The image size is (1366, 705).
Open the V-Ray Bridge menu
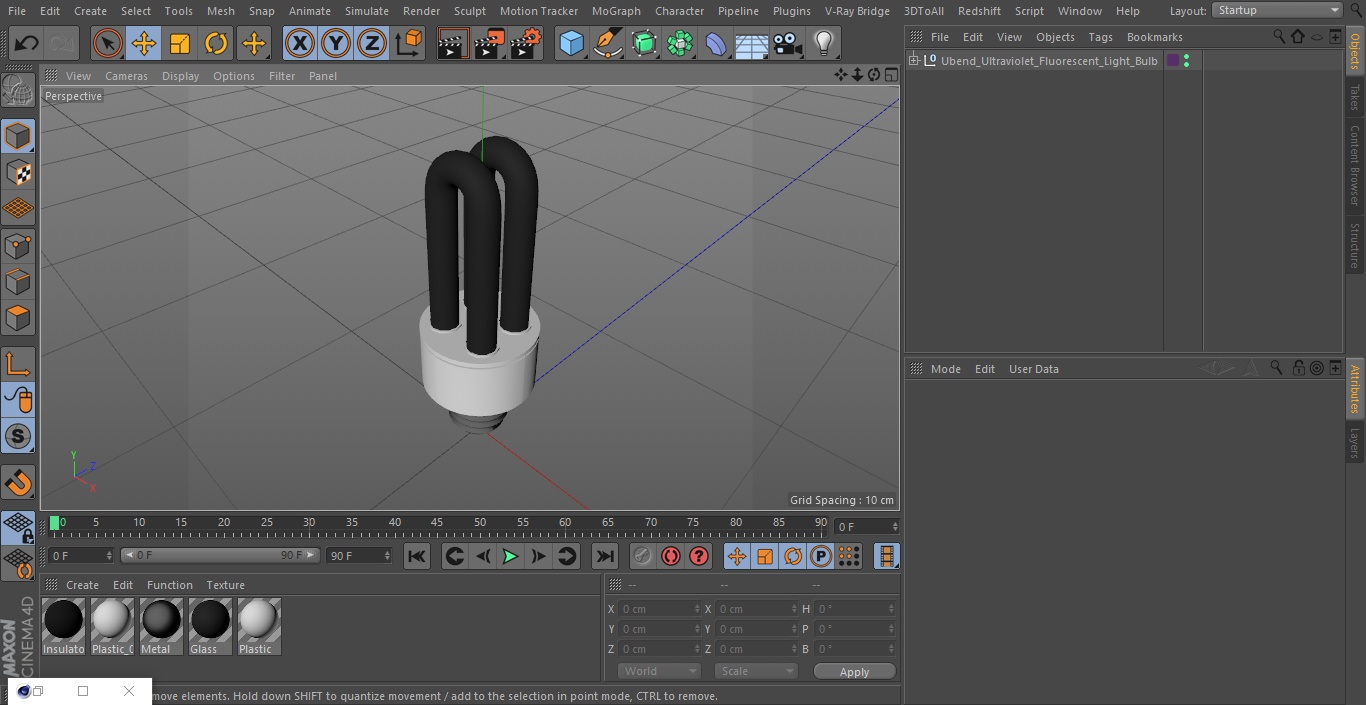[x=857, y=11]
